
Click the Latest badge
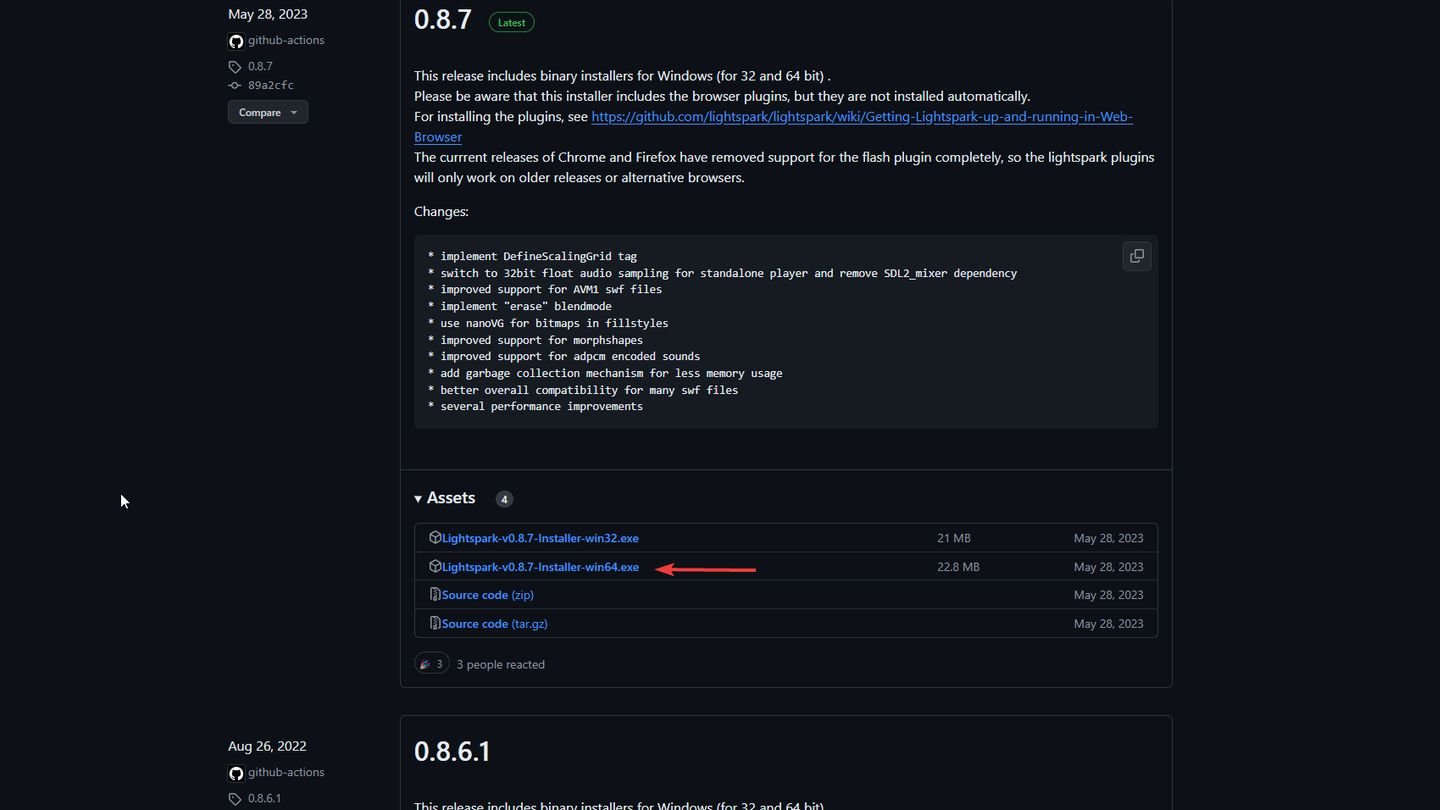(511, 22)
